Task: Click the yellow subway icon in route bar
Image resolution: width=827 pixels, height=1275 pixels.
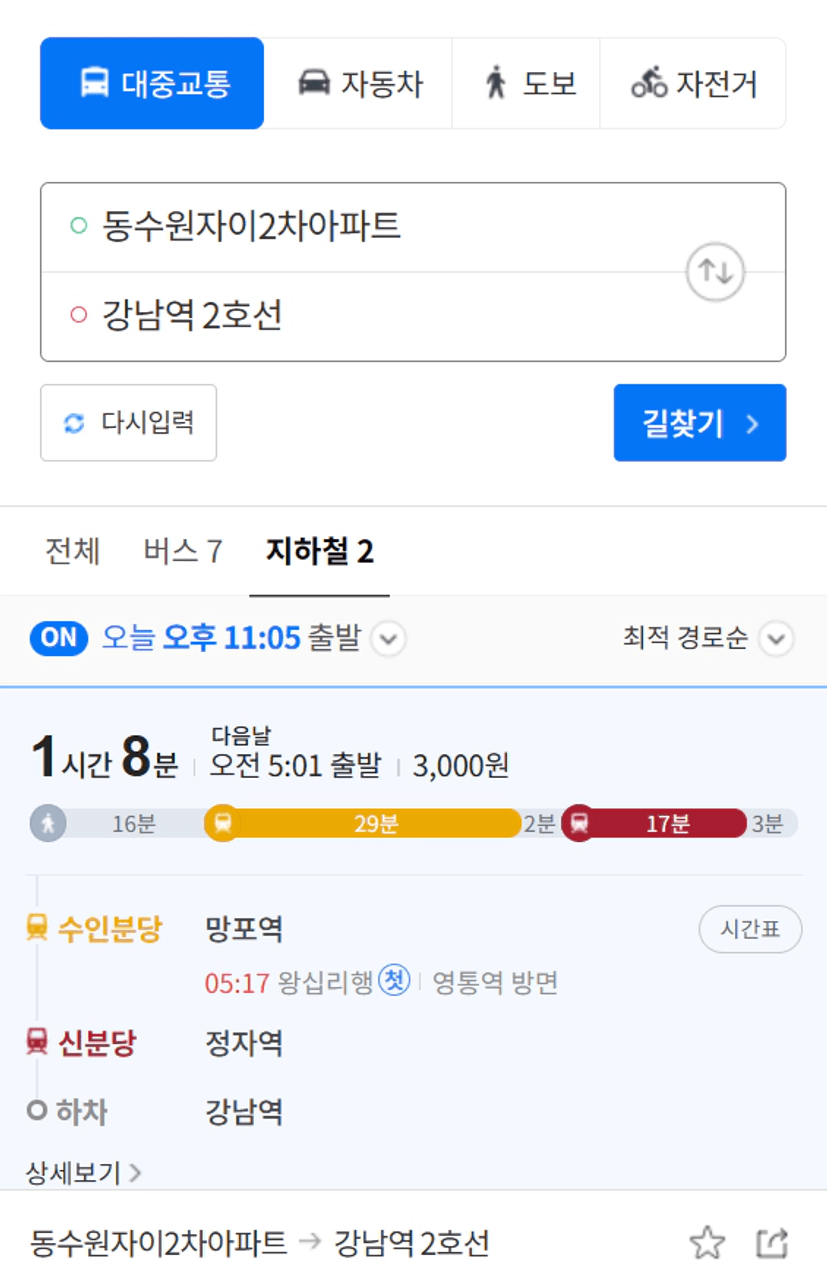Action: (222, 824)
